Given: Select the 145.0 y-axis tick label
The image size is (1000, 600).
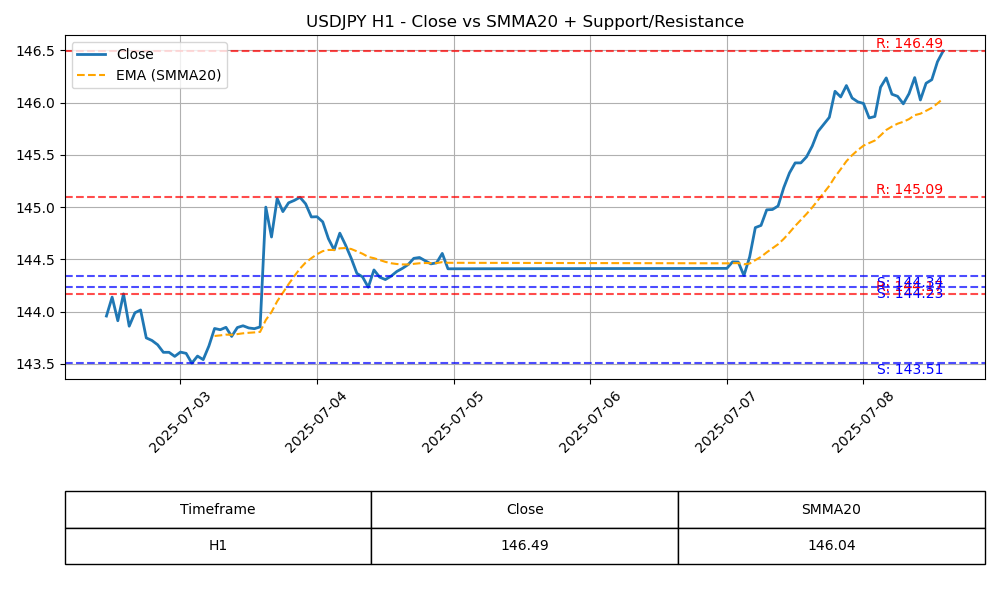Looking at the screenshot, I should click(36, 208).
